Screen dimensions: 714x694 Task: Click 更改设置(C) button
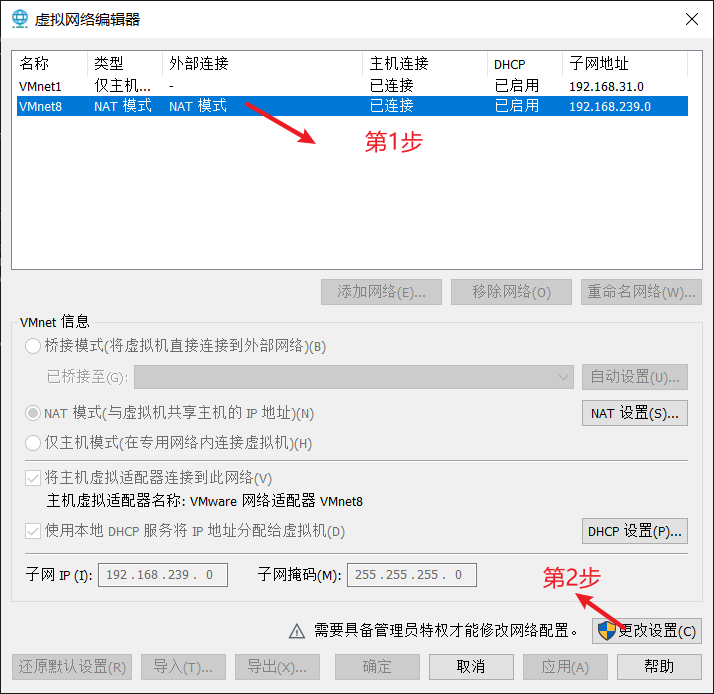coord(647,631)
